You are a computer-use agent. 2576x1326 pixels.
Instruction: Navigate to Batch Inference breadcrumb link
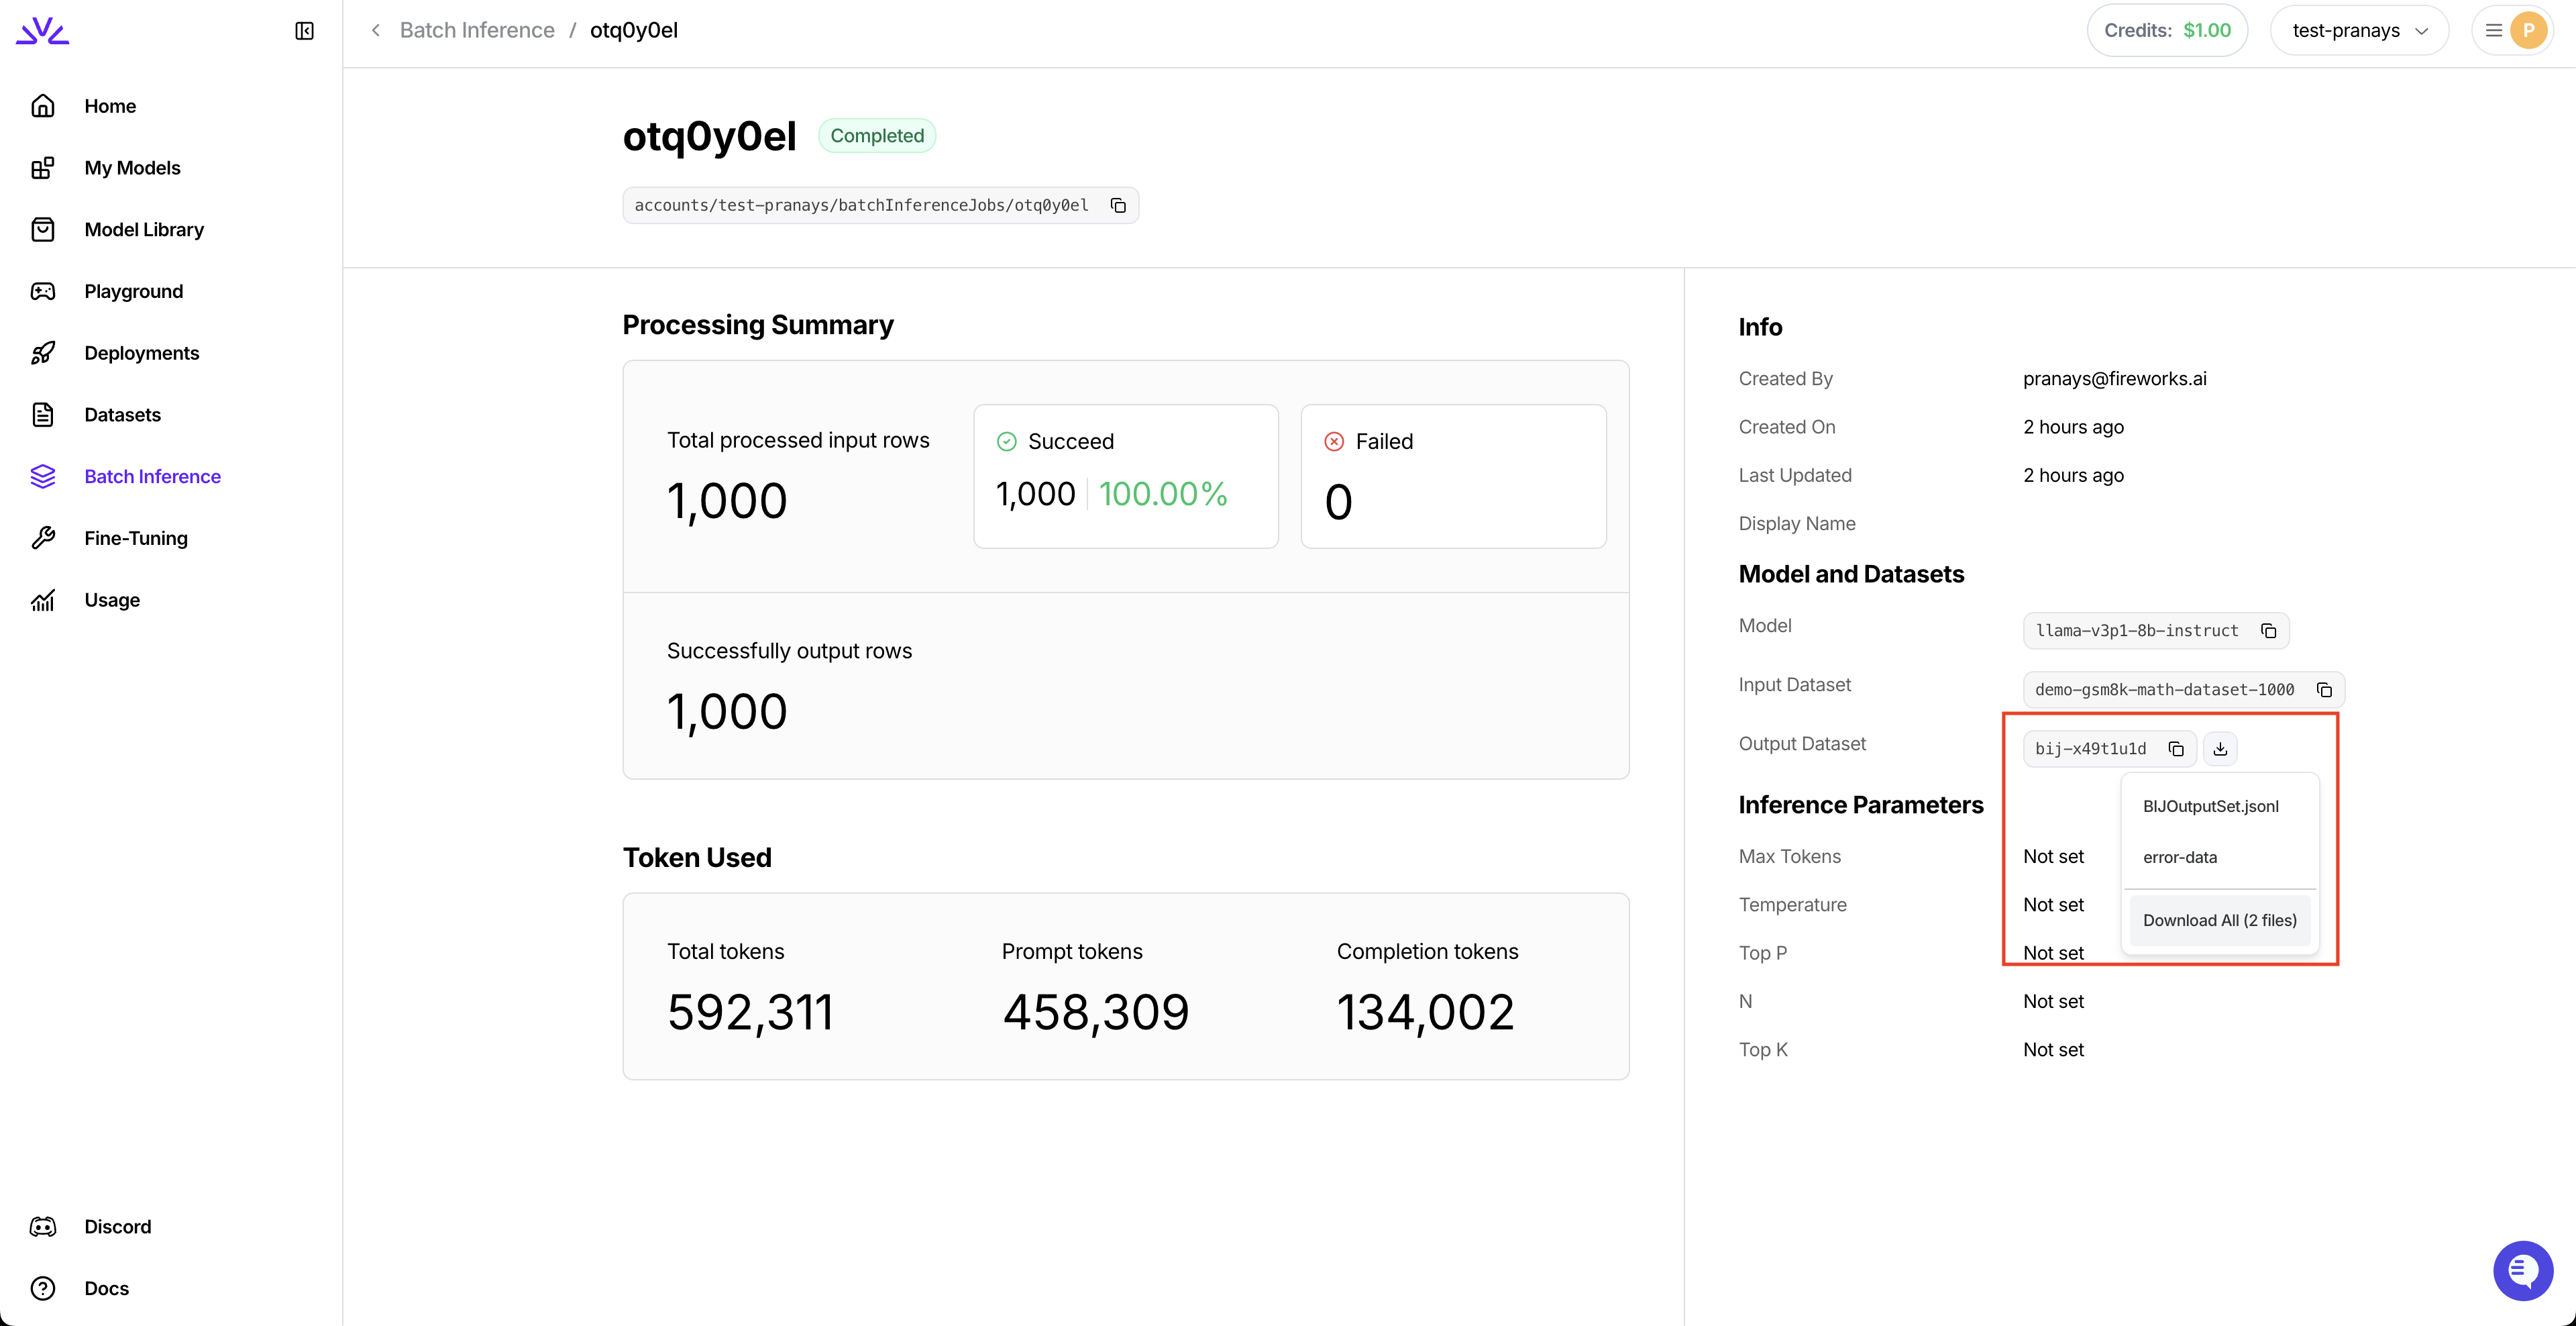tap(477, 31)
